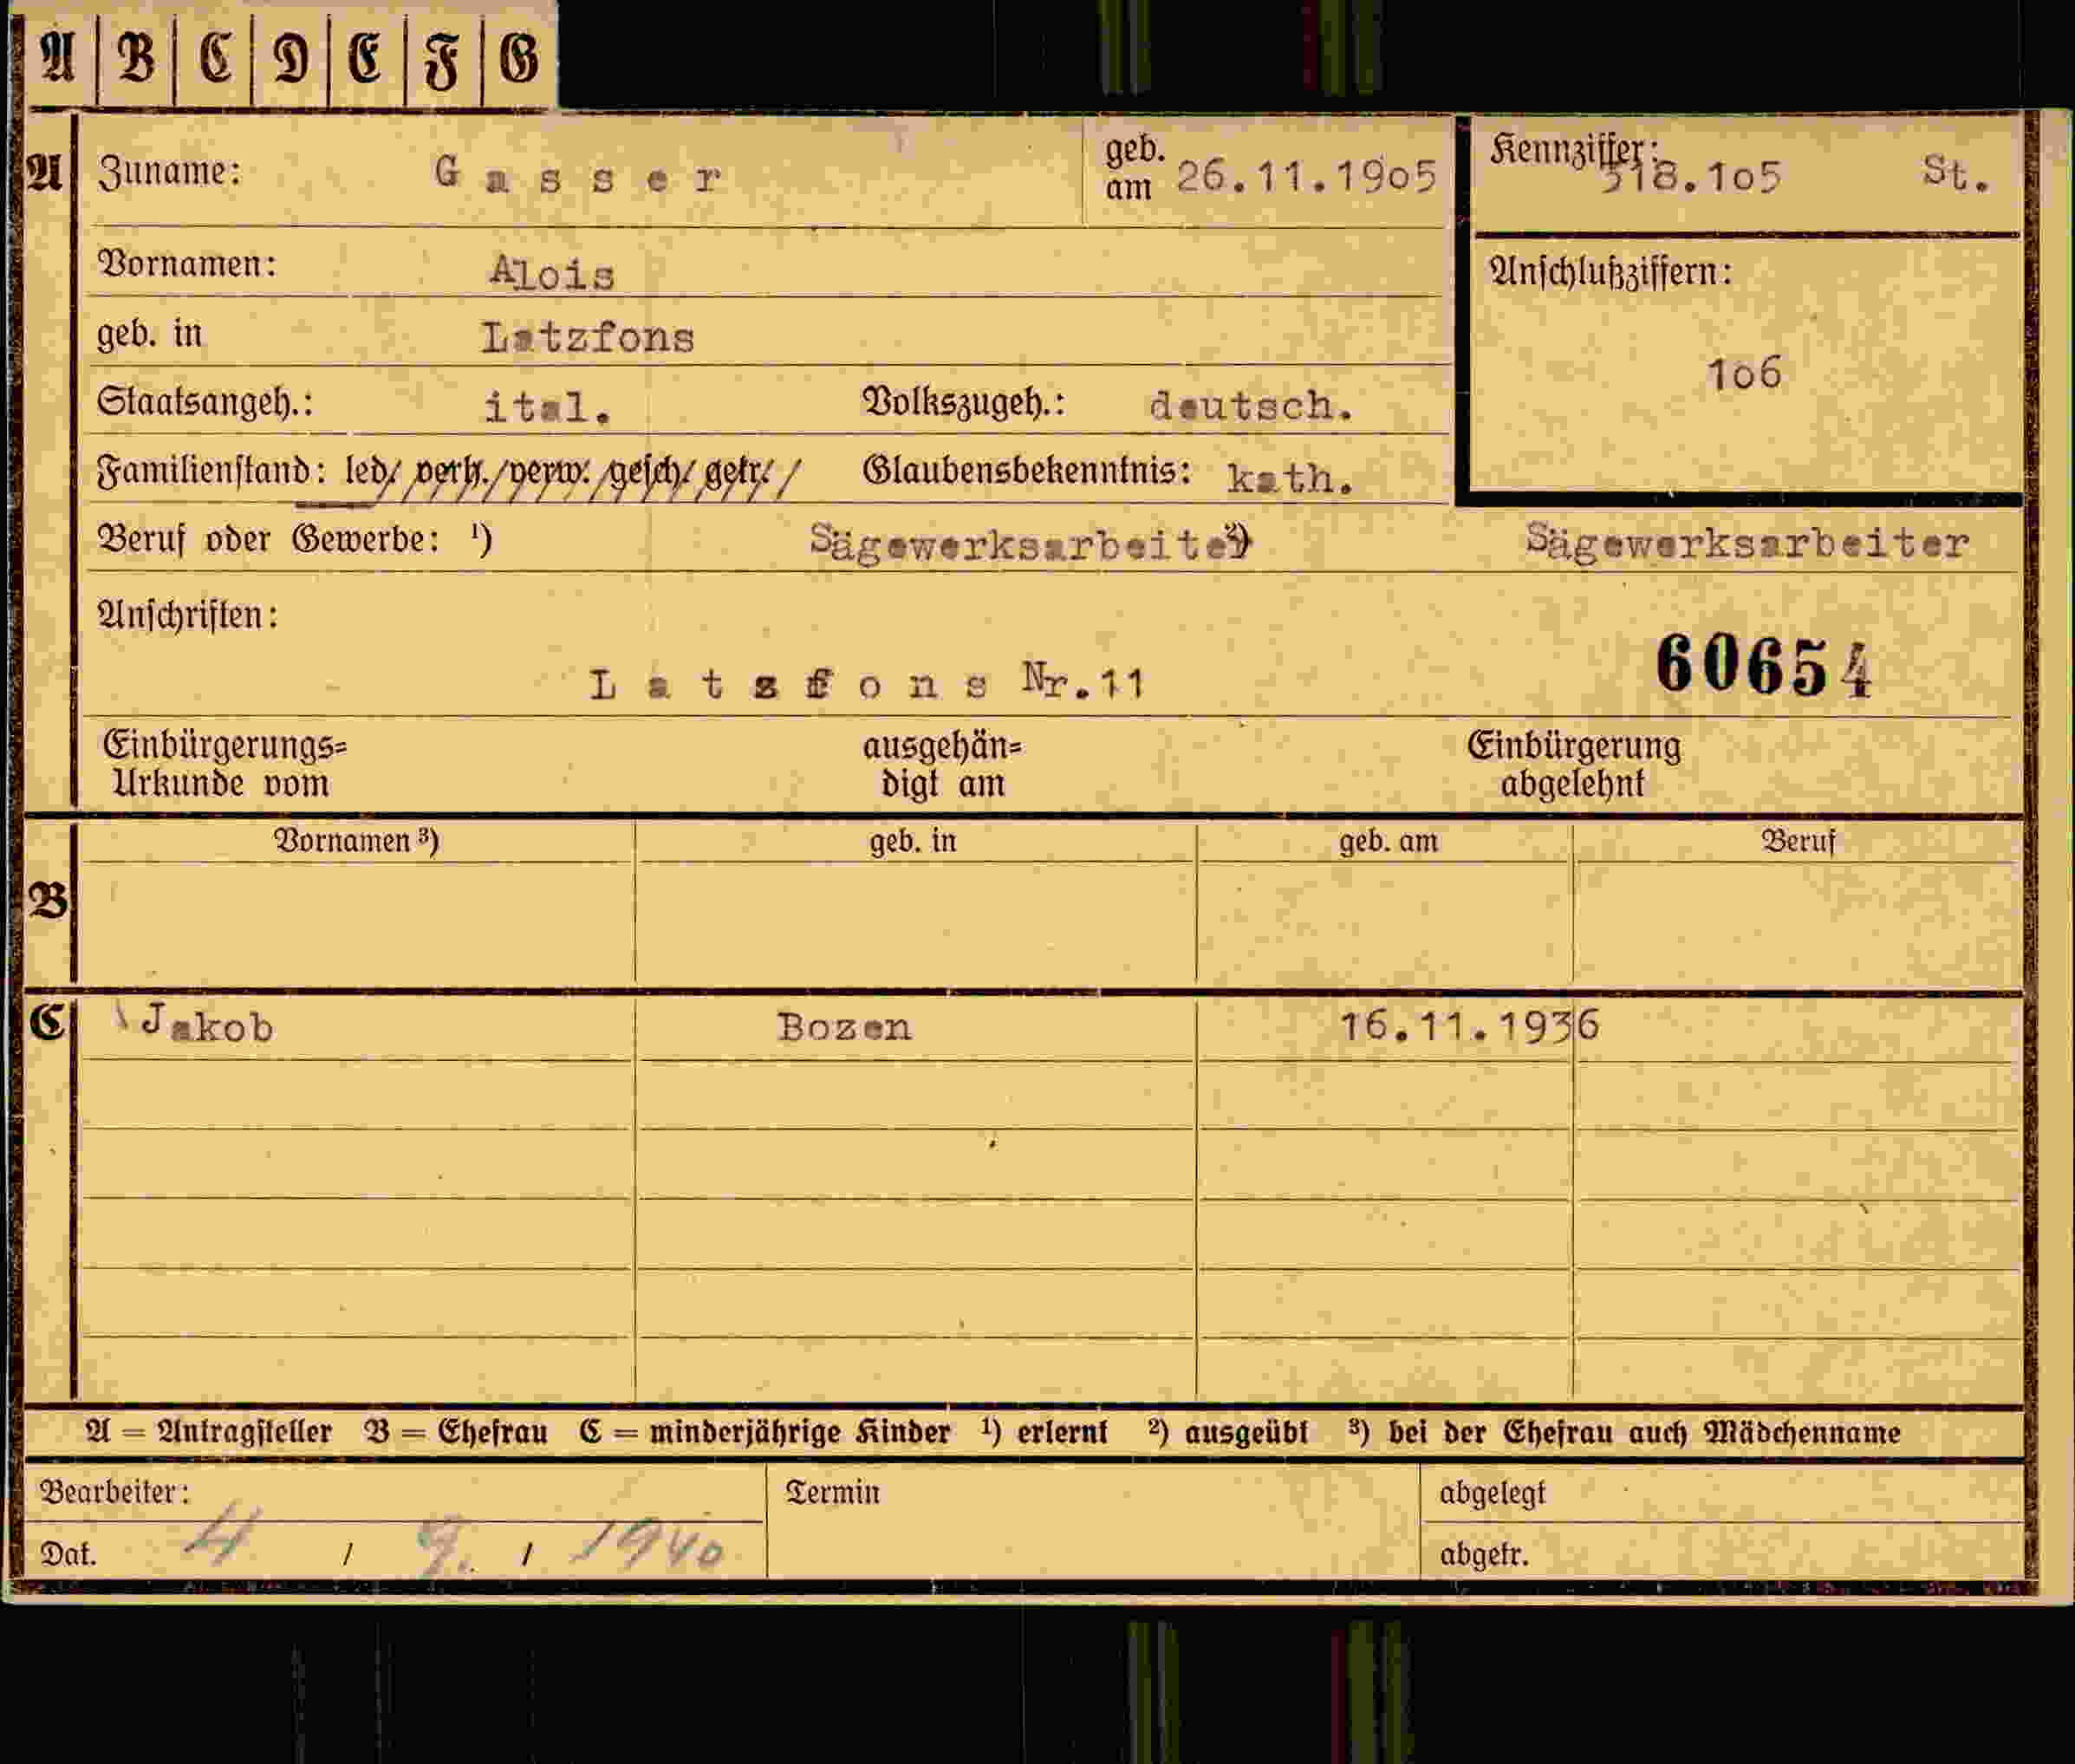Click the 'A = Antragsteller' legend

click(209, 1432)
